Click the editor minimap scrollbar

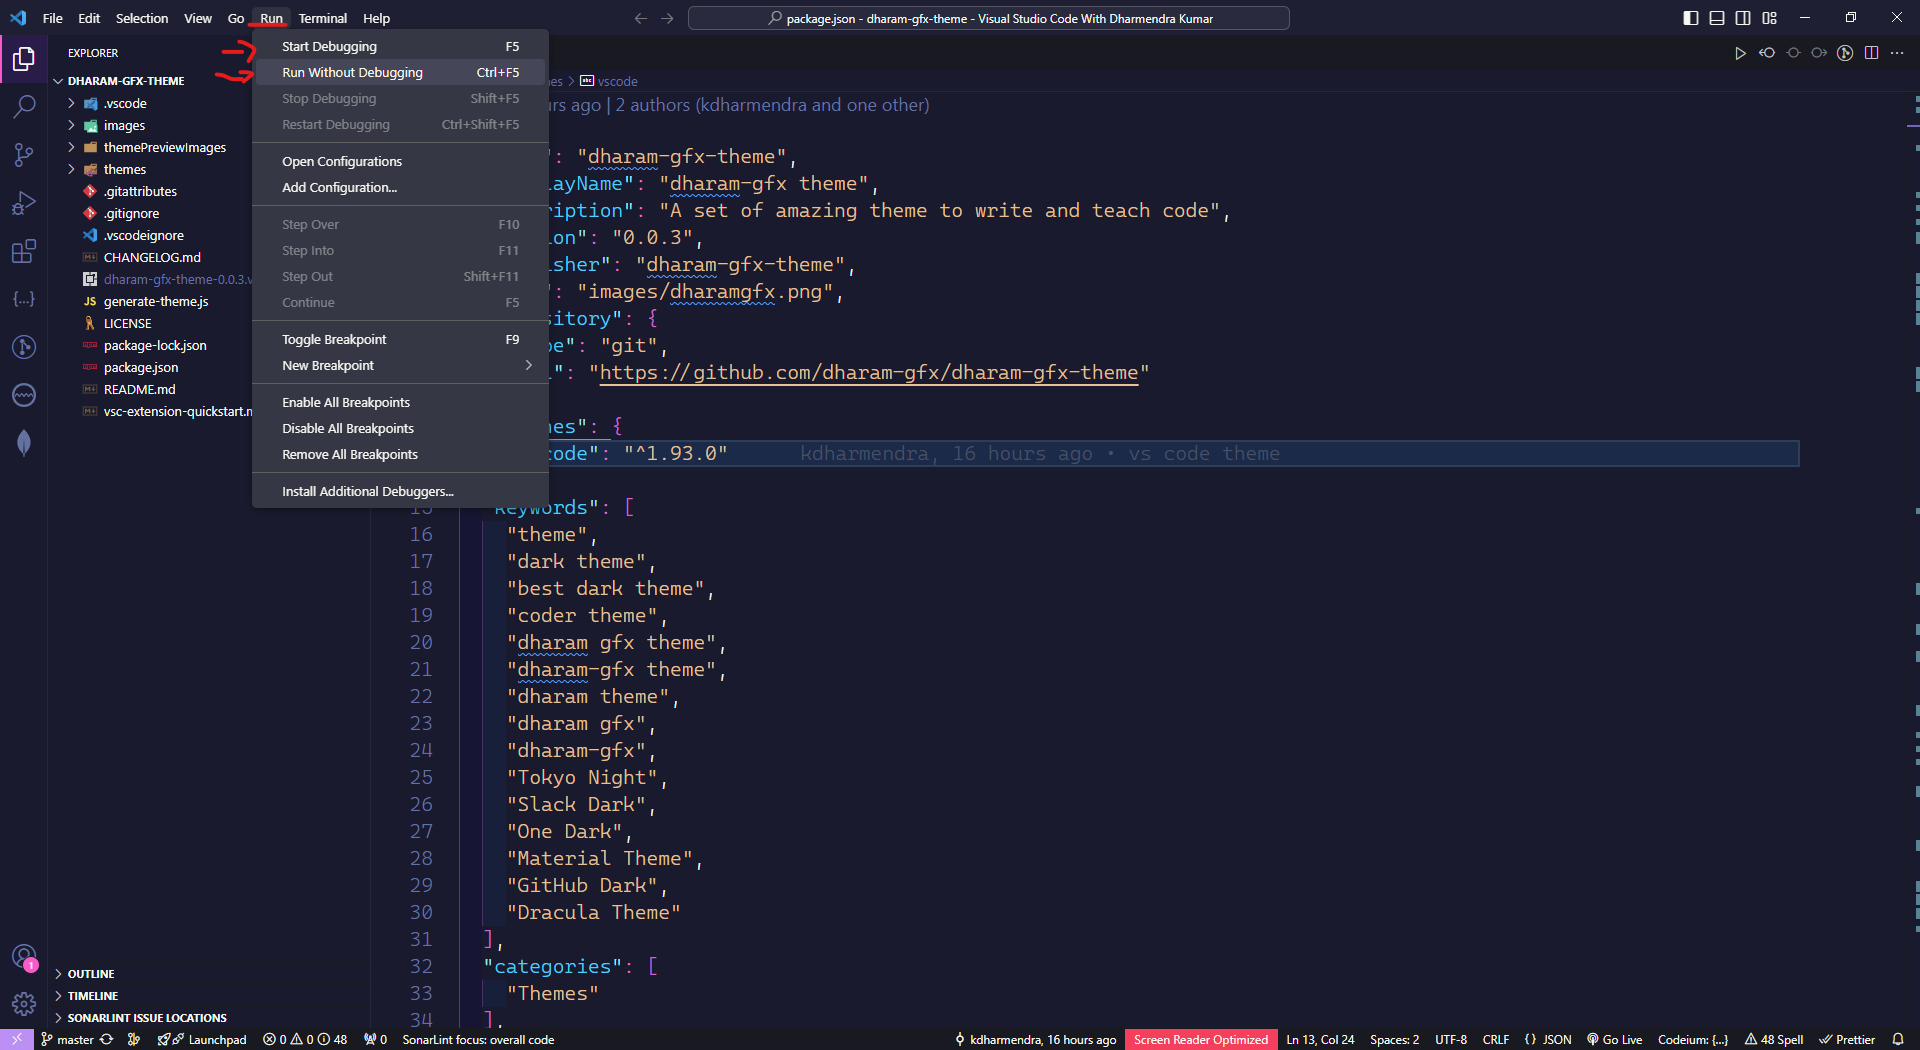(1912, 560)
